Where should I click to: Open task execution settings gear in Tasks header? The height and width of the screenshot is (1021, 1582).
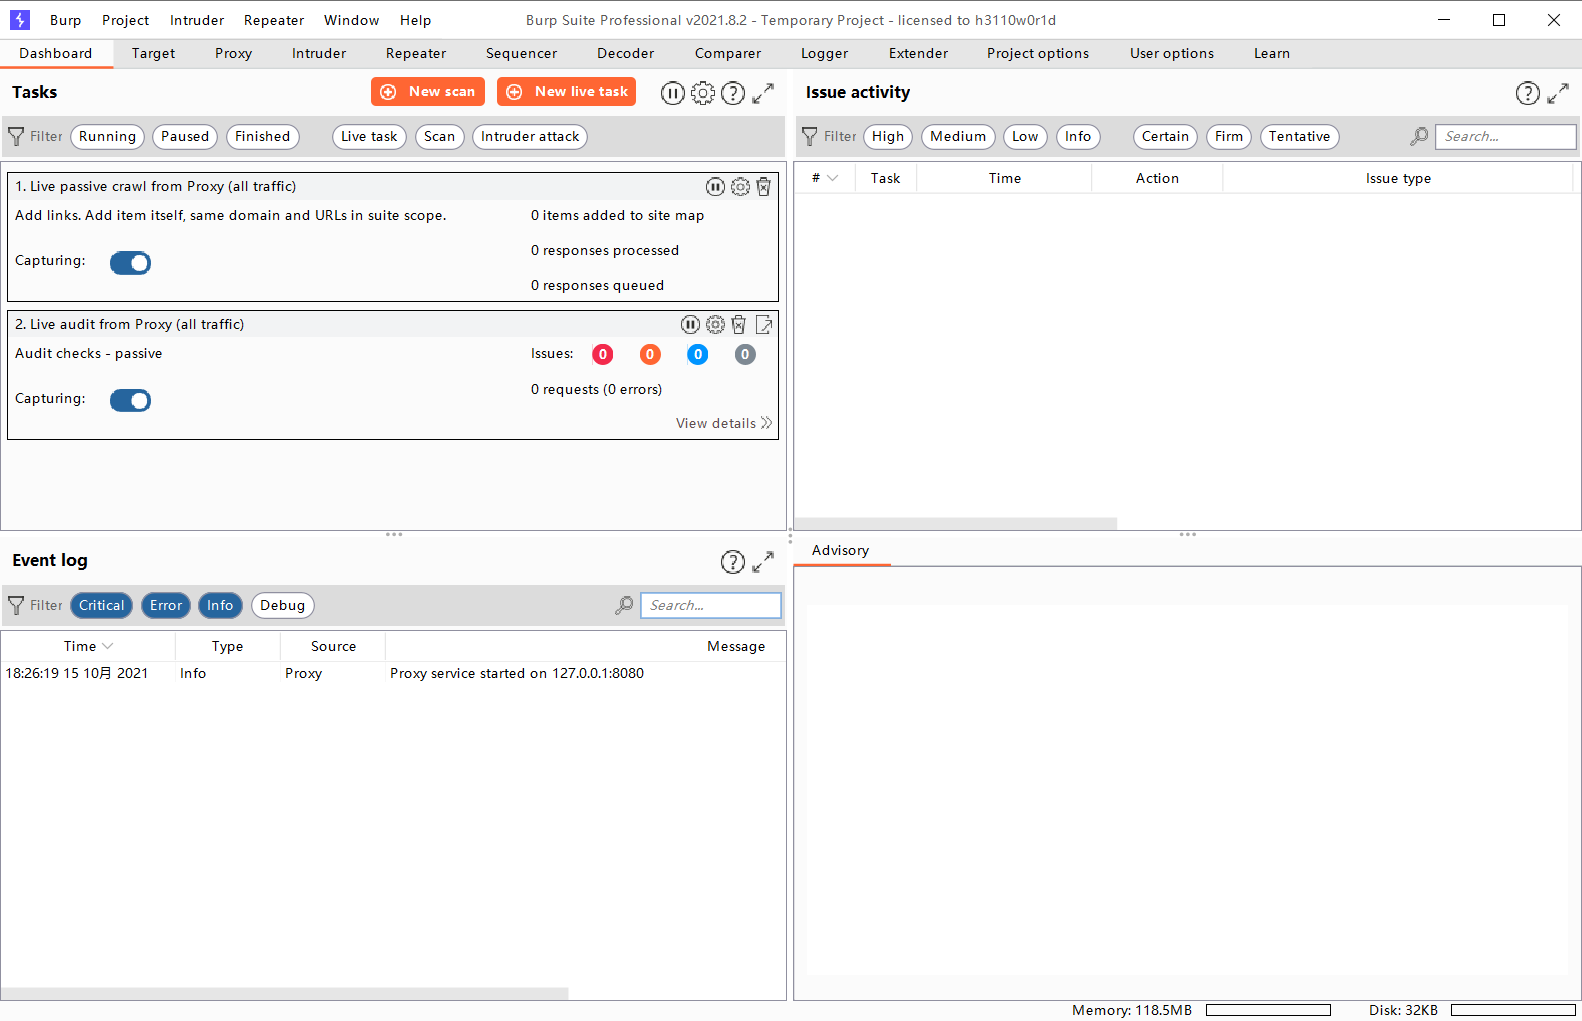pos(703,93)
